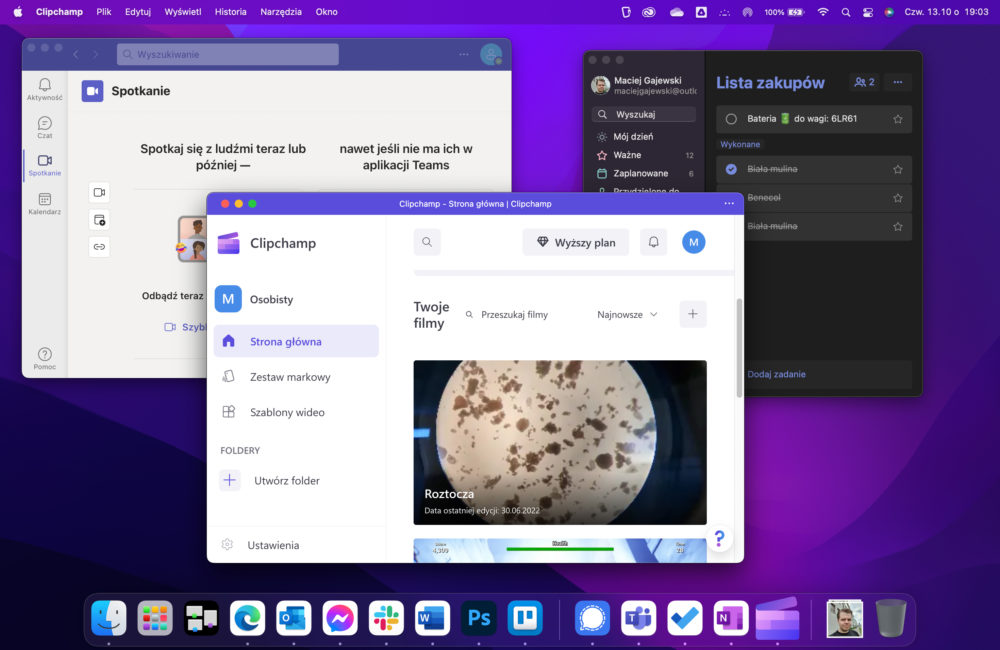Open Clipchamp title bar more options
Image resolution: width=1000 pixels, height=650 pixels.
tap(729, 203)
